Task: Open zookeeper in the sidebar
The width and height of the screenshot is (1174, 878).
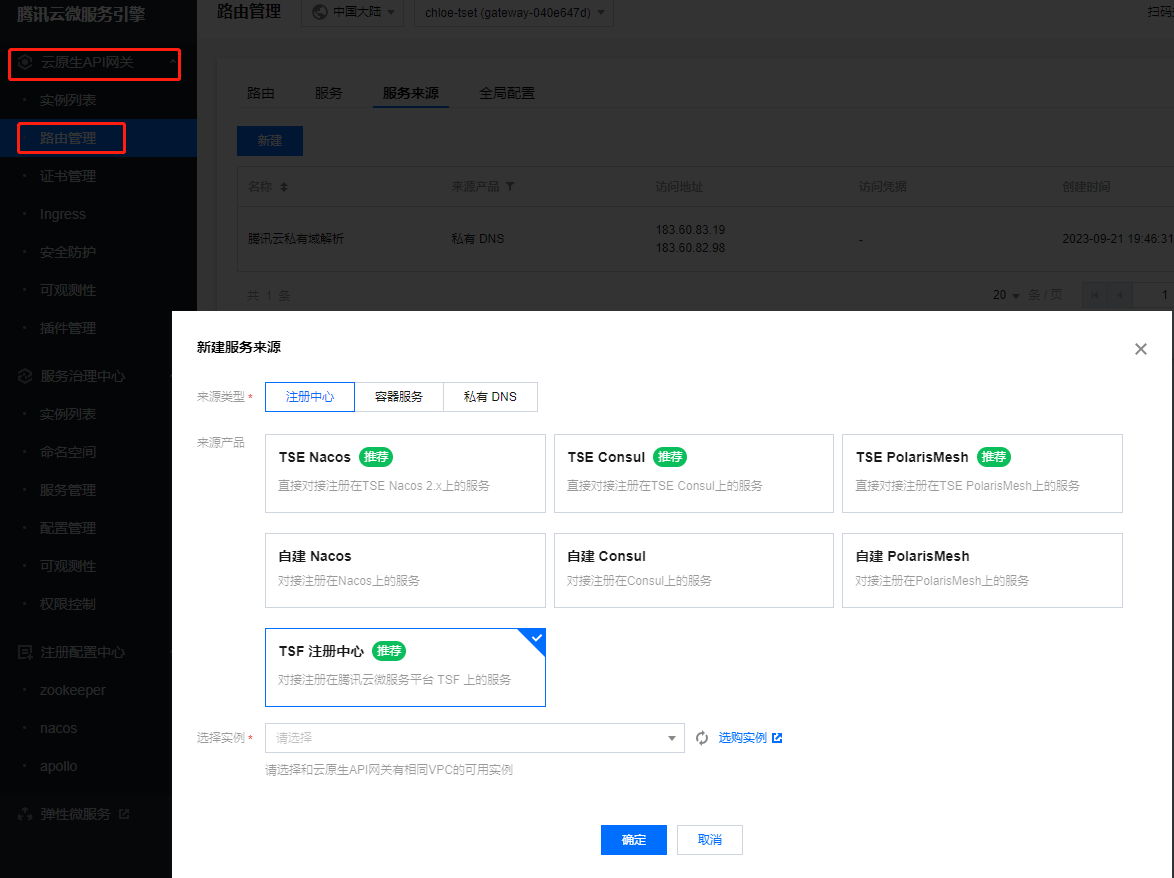Action: 73,690
